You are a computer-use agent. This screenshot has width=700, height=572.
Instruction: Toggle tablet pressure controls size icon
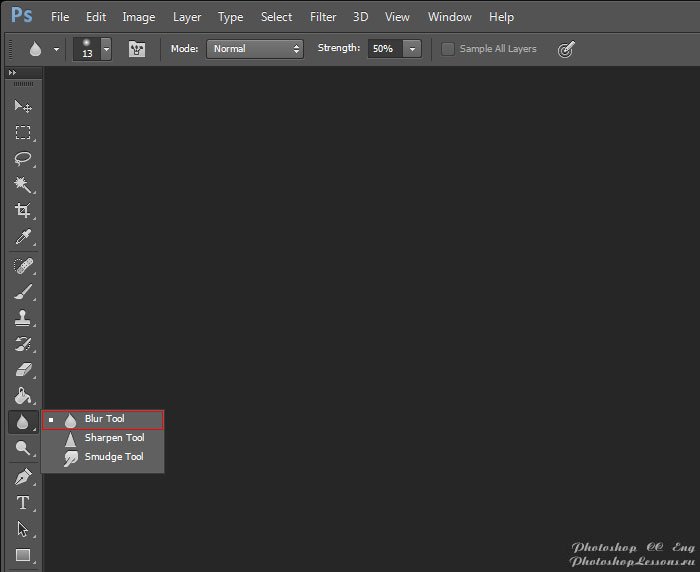click(x=566, y=48)
